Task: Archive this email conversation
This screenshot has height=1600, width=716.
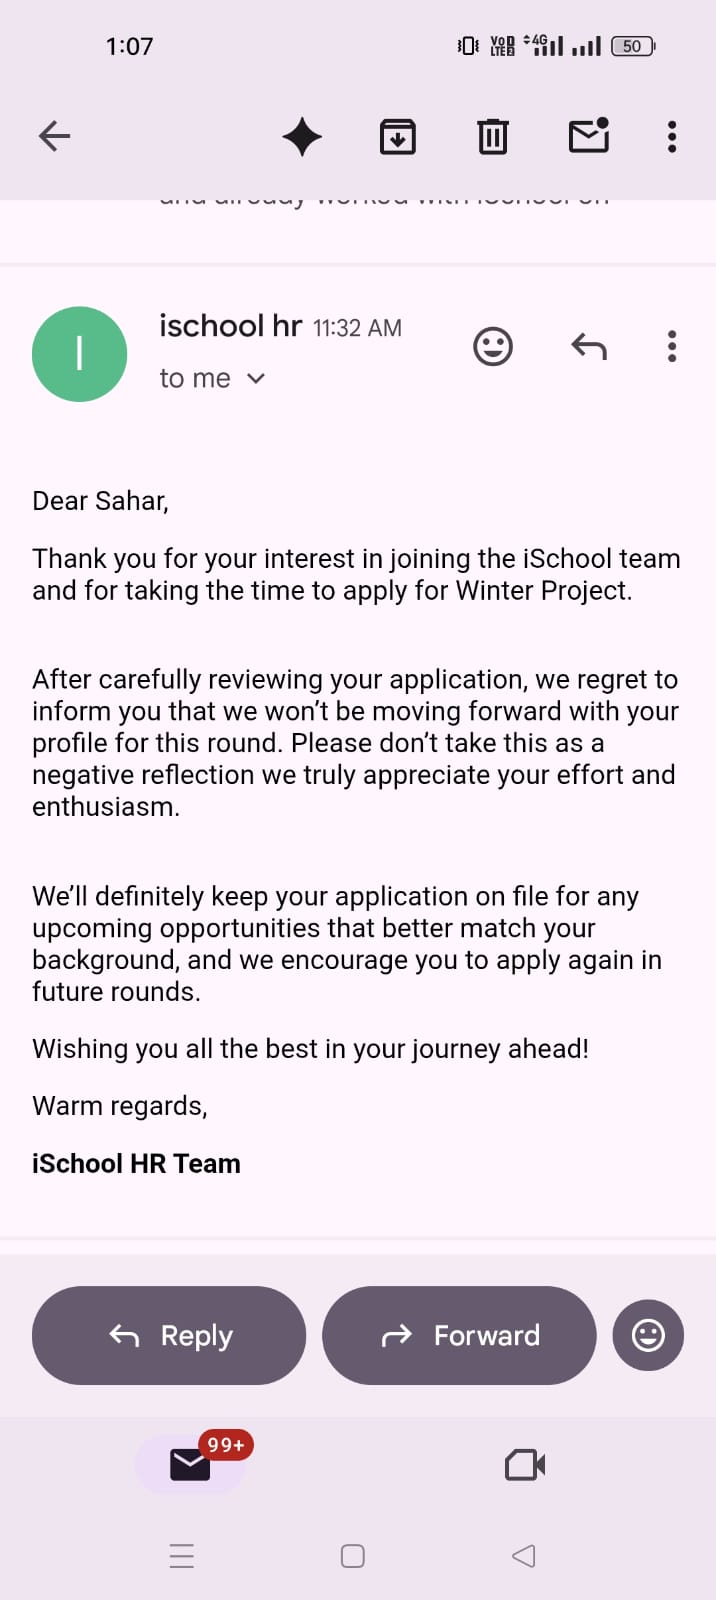Action: pos(398,136)
